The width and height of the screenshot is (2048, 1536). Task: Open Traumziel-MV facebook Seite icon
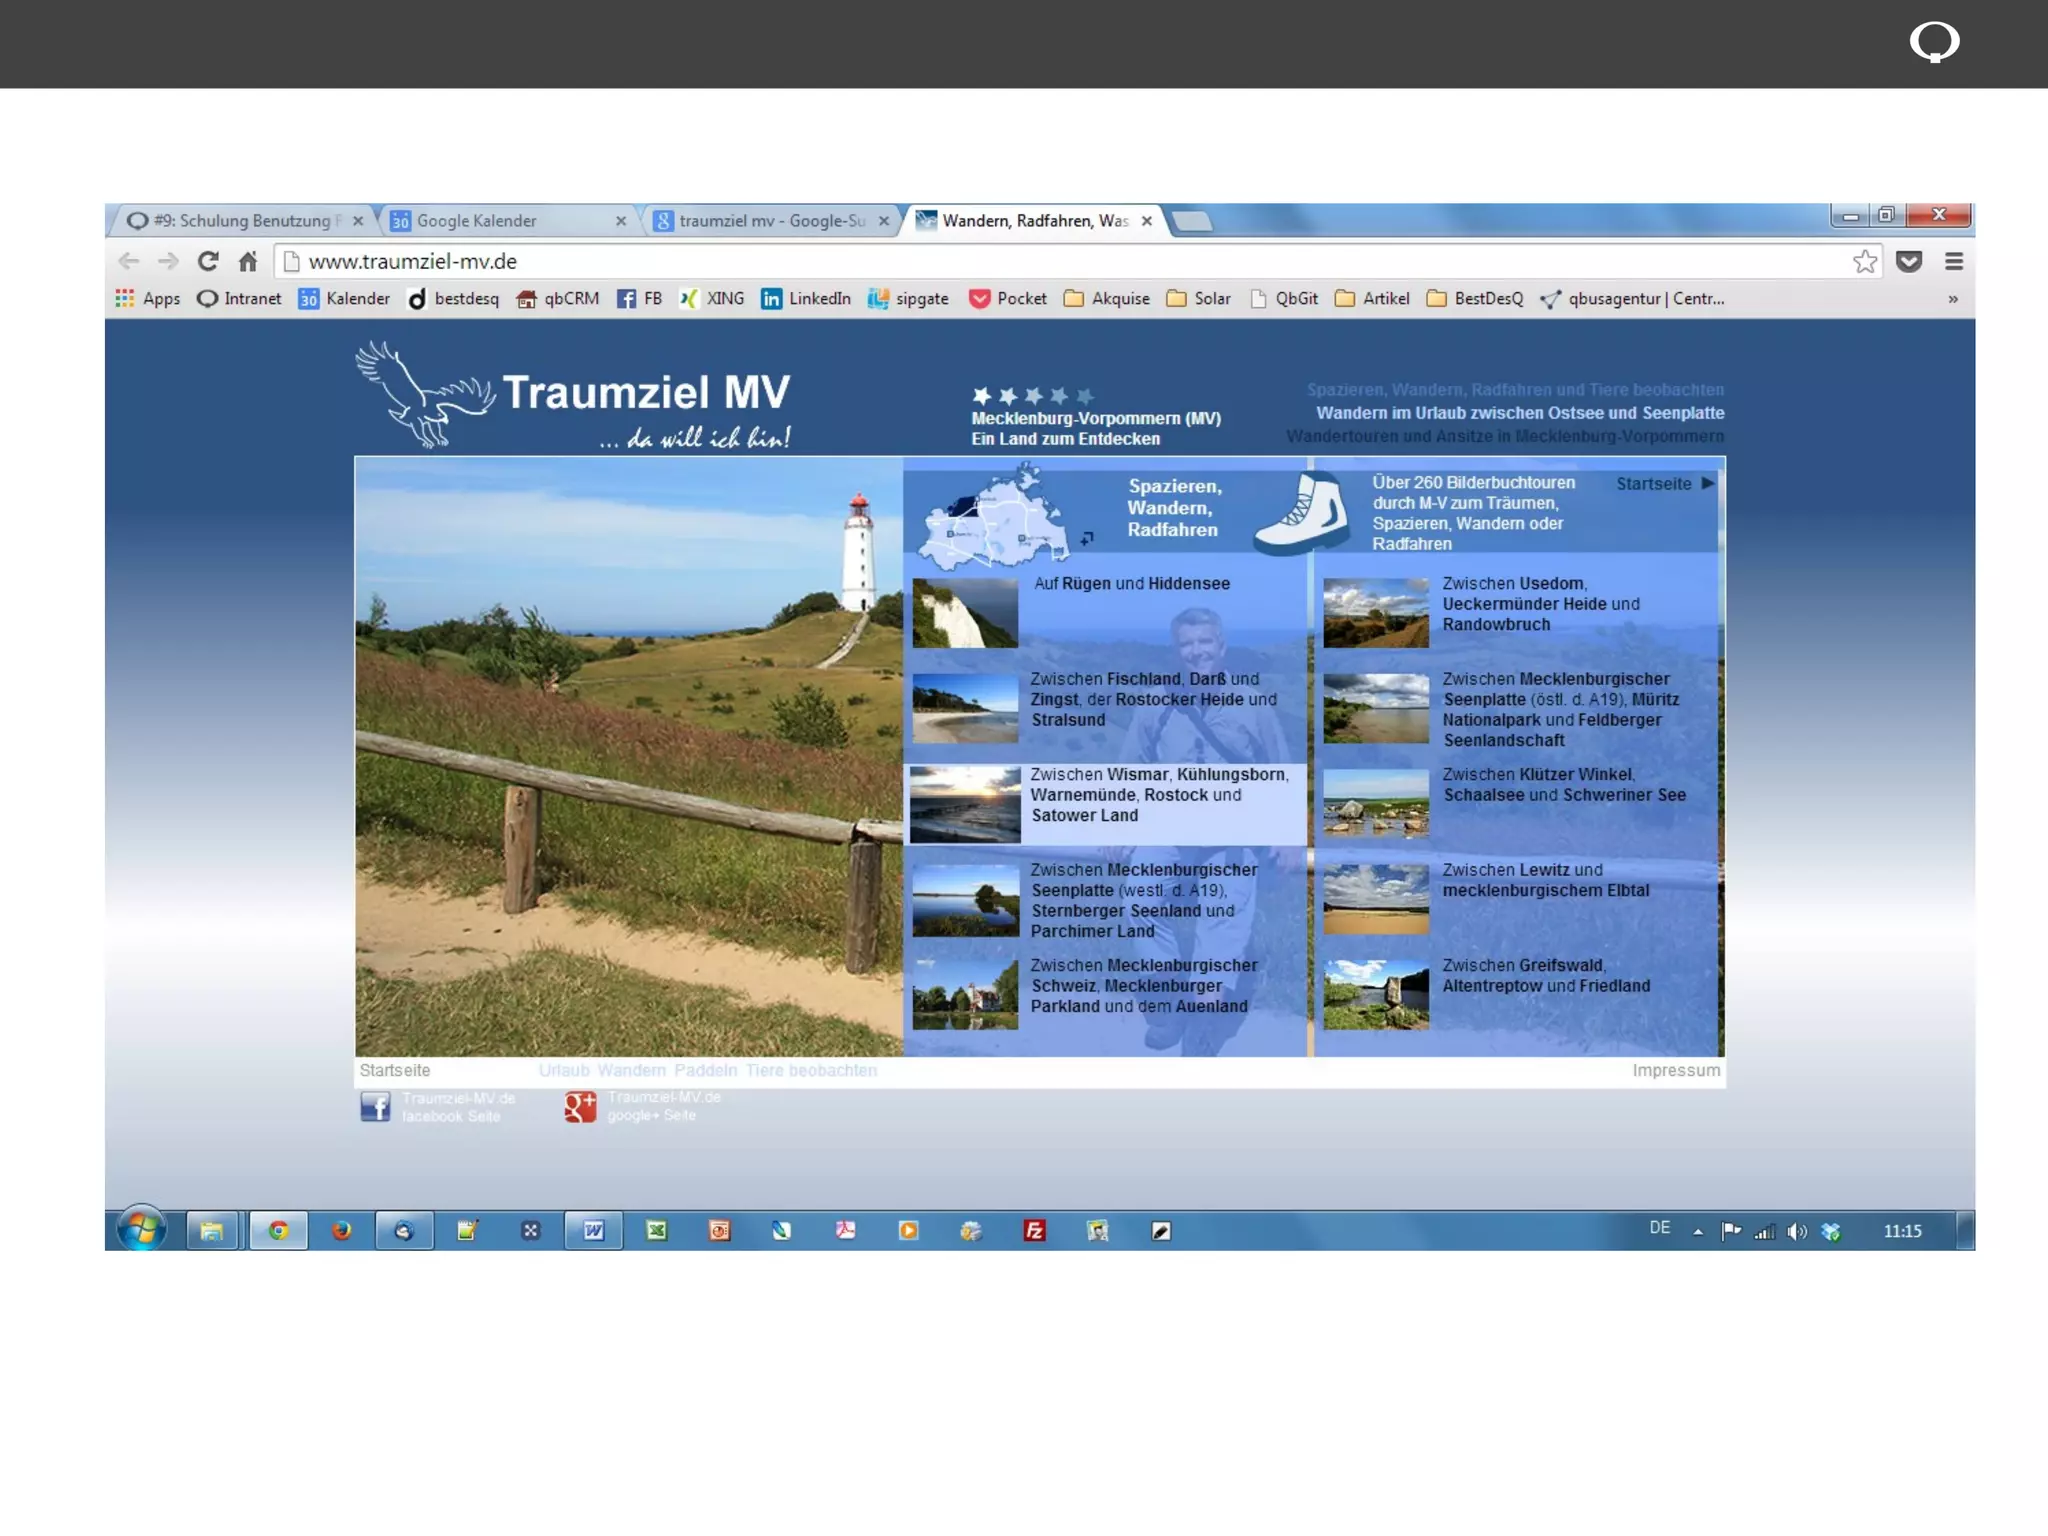[x=375, y=1107]
